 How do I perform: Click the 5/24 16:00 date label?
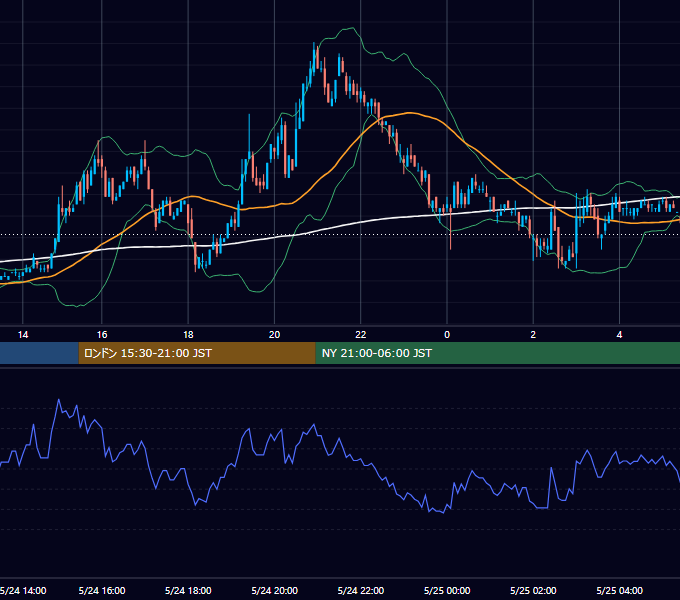[x=102, y=591]
